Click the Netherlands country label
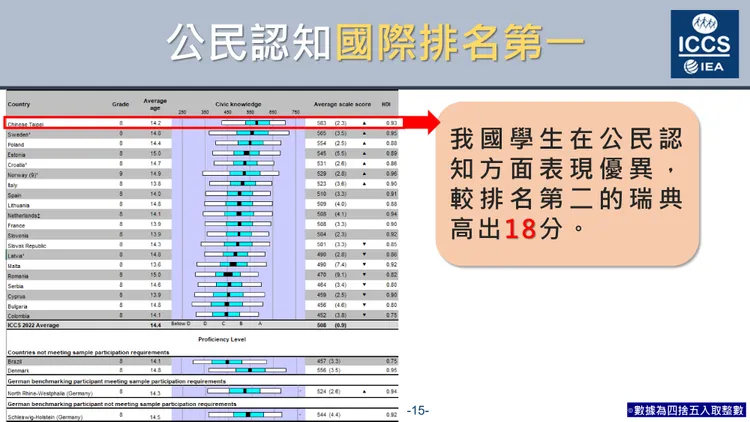The height and width of the screenshot is (422, 750). [23, 215]
